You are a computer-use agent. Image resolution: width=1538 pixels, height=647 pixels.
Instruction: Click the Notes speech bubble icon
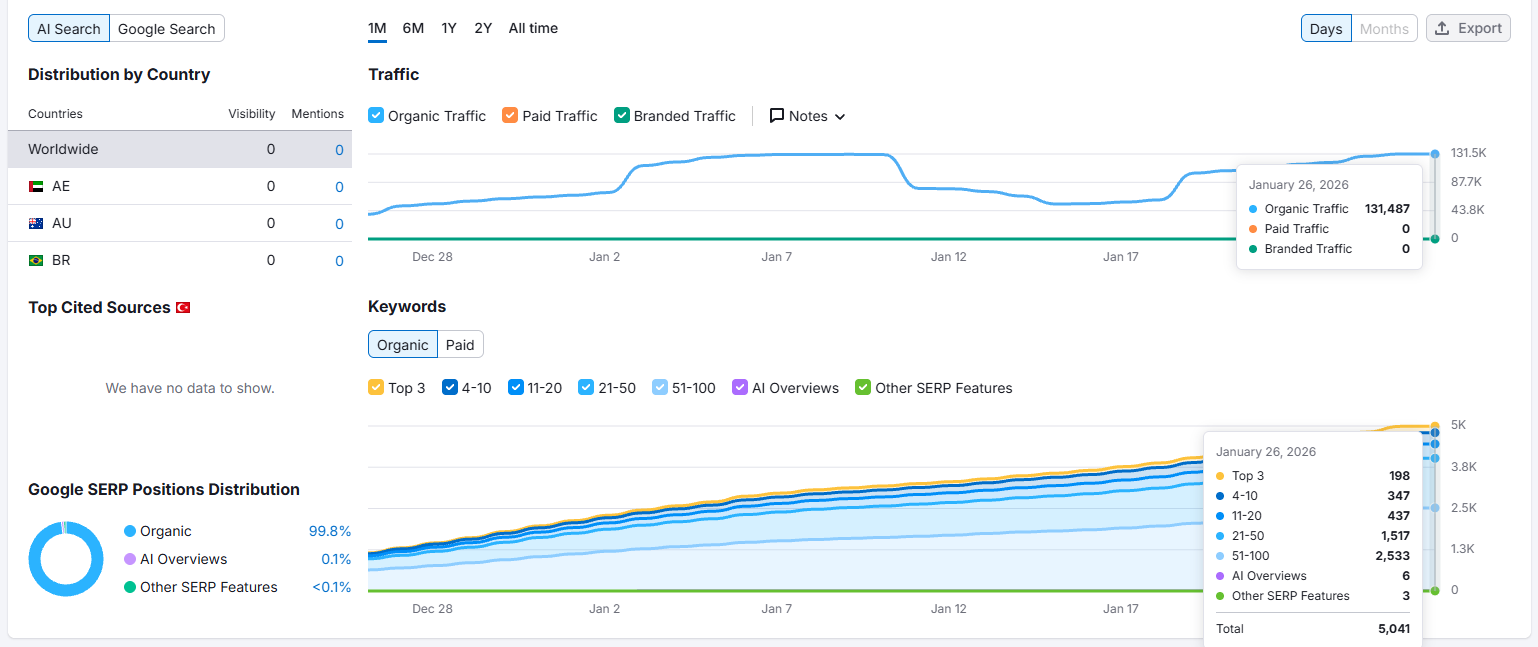click(777, 116)
